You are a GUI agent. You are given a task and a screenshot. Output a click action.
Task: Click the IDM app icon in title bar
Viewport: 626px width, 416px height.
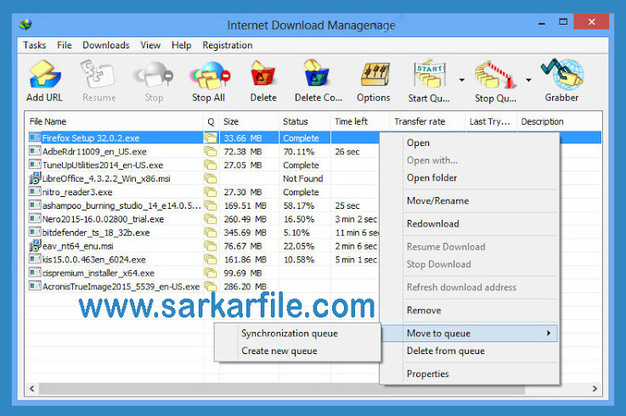click(x=25, y=25)
